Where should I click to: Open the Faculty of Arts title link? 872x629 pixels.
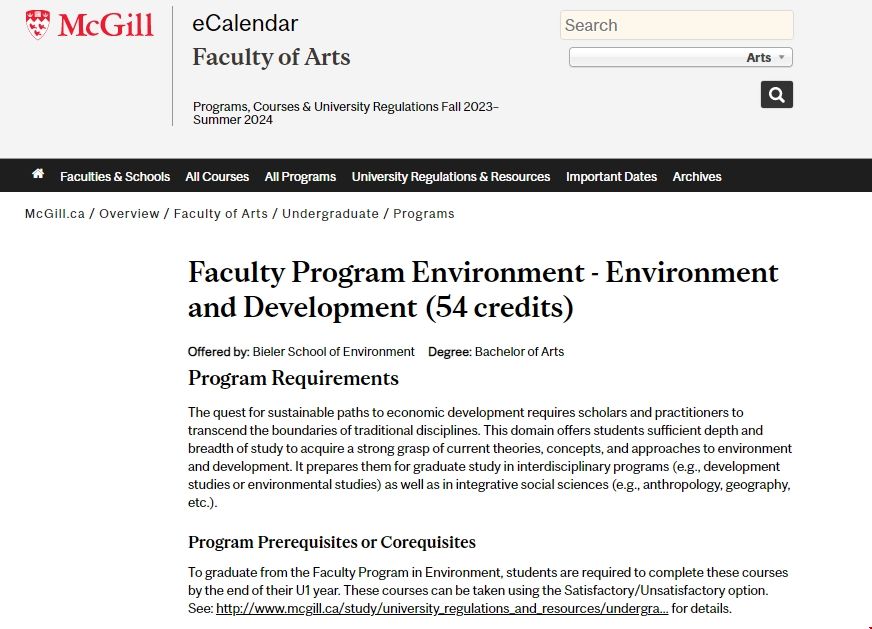(271, 57)
